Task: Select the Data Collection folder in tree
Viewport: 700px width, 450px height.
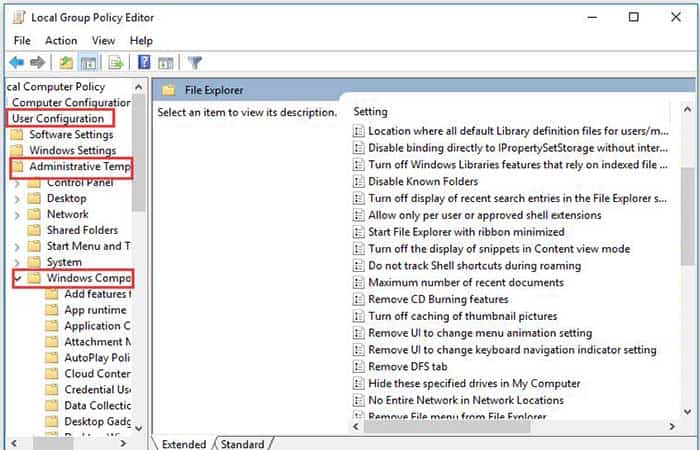Action: pos(98,405)
